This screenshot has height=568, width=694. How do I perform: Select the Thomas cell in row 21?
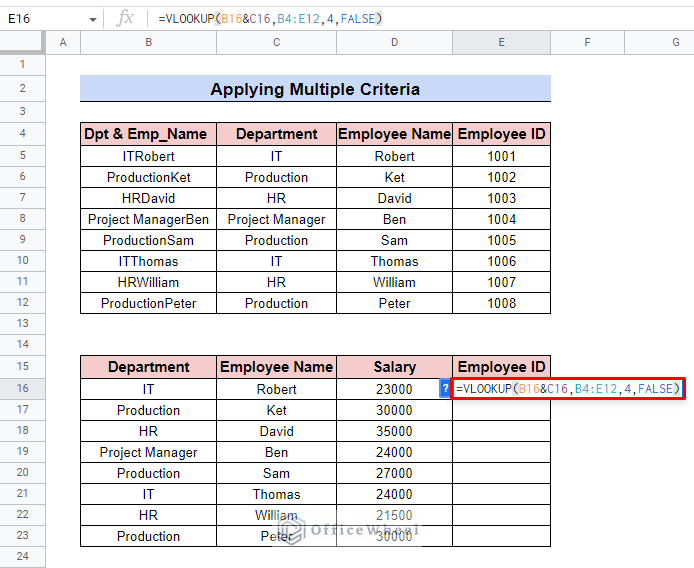(276, 494)
